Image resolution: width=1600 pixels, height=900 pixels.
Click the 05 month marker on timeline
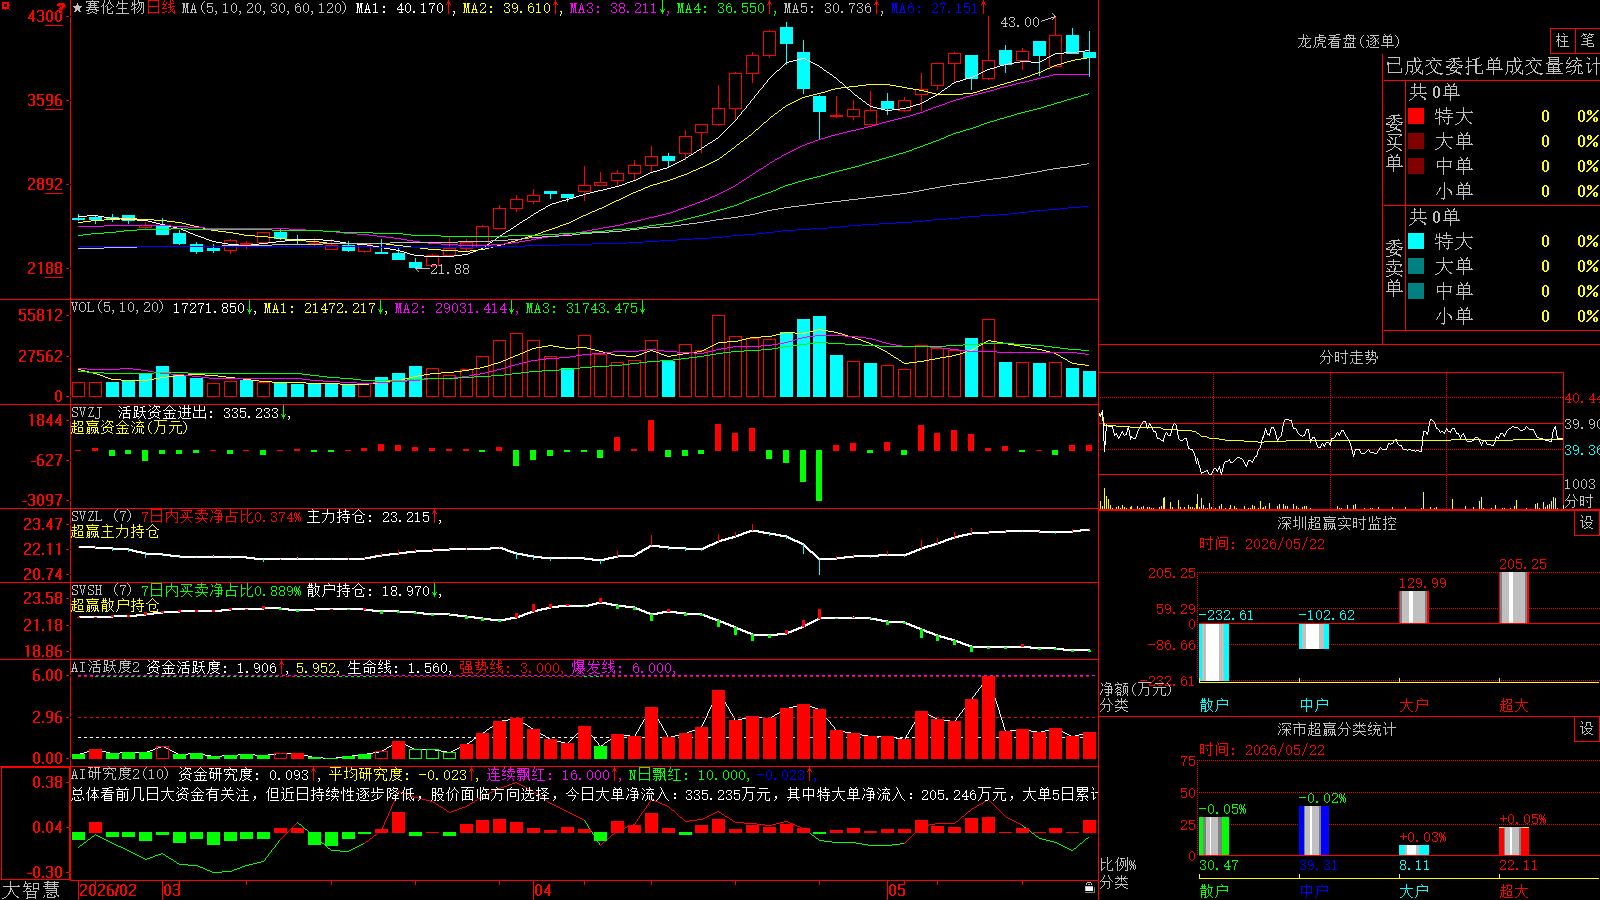click(897, 890)
